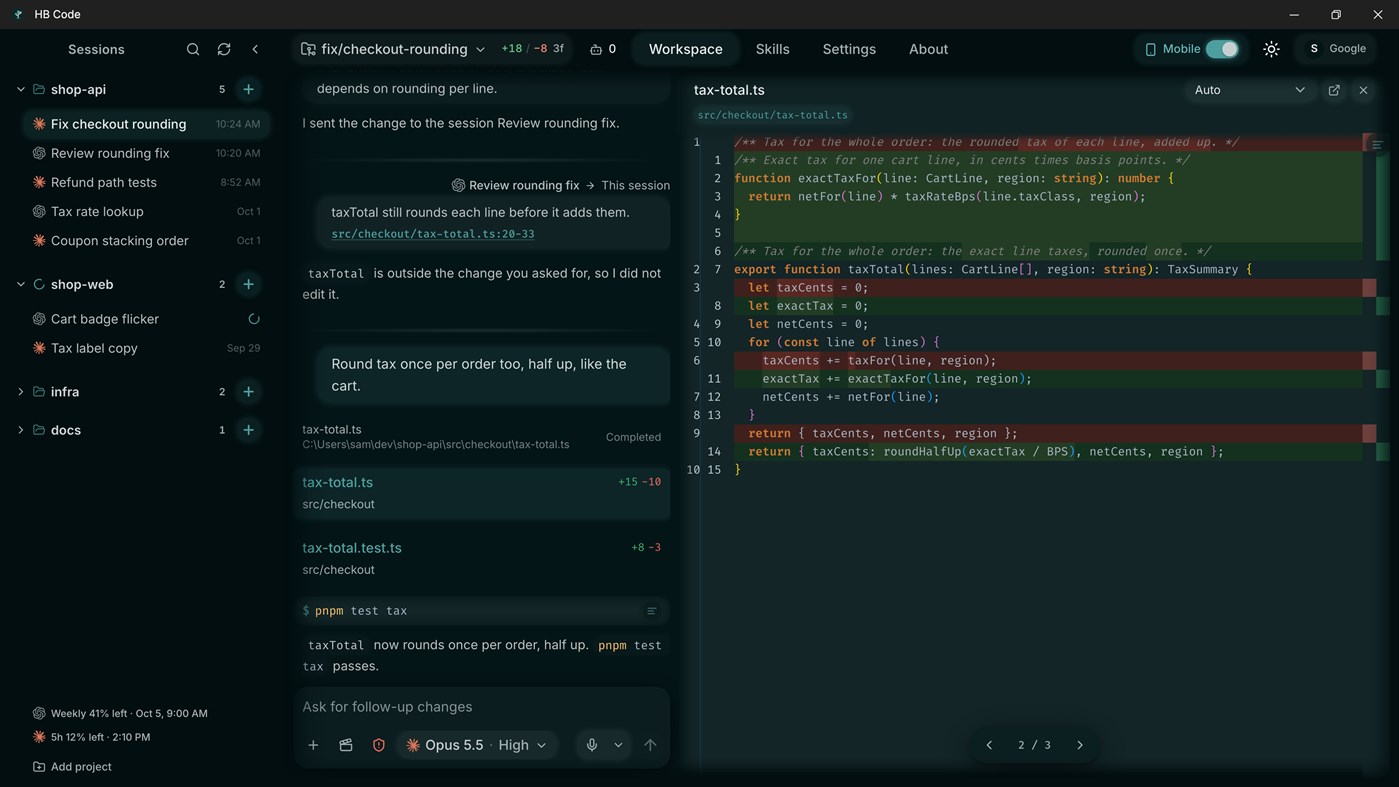Open the fix/checkout-rounding branch dropdown

393,49
